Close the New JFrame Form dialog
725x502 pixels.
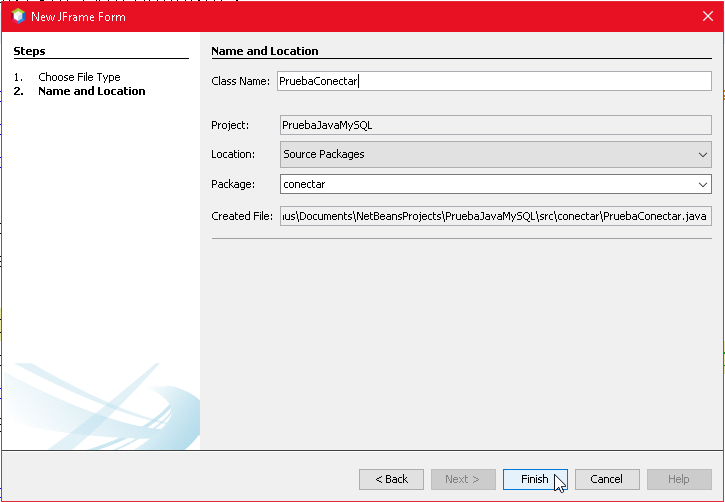pyautogui.click(x=707, y=16)
